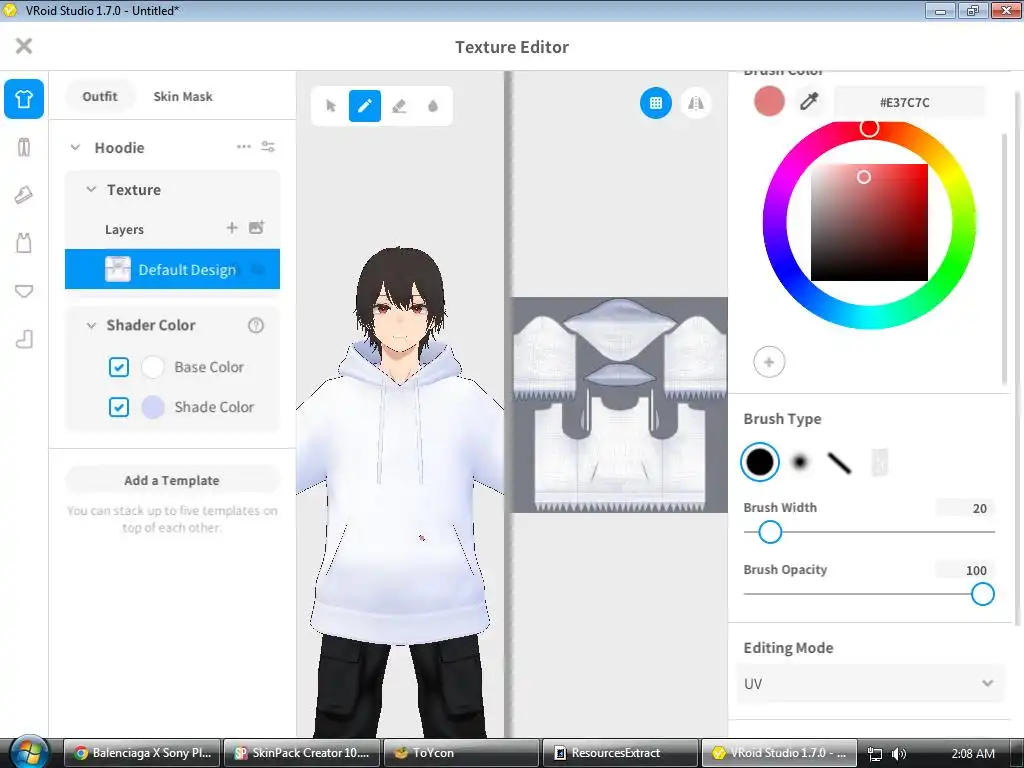Select the eraser tool

(399, 106)
